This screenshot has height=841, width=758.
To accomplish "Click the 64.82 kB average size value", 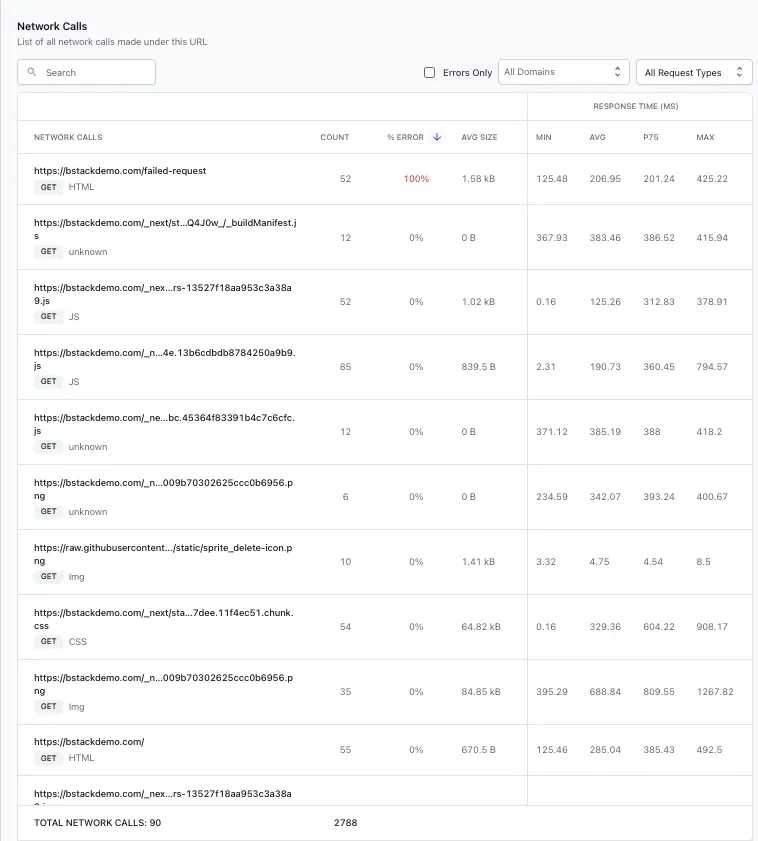I will pyautogui.click(x=481, y=626).
